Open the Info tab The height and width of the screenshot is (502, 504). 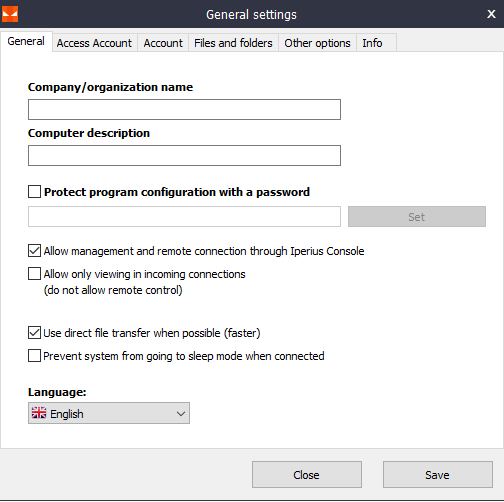tap(372, 43)
